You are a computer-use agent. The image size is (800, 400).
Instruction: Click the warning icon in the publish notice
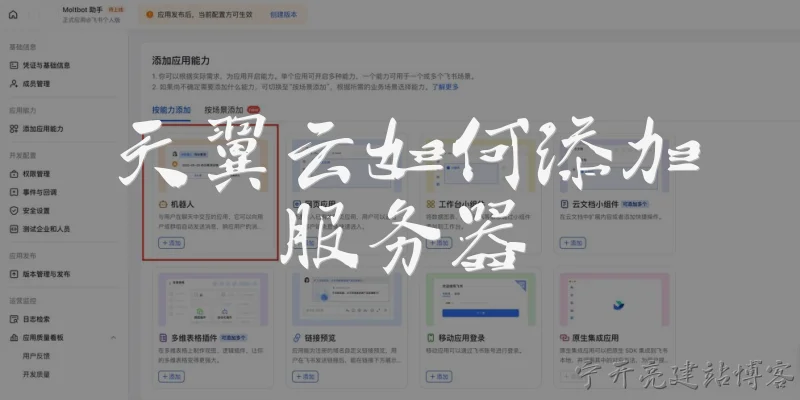(x=149, y=15)
